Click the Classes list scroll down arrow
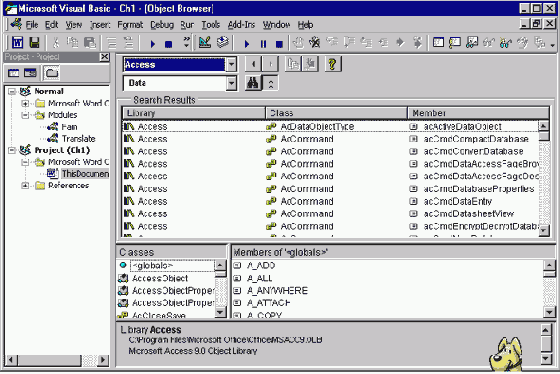This screenshot has width=560, height=374. [220, 312]
